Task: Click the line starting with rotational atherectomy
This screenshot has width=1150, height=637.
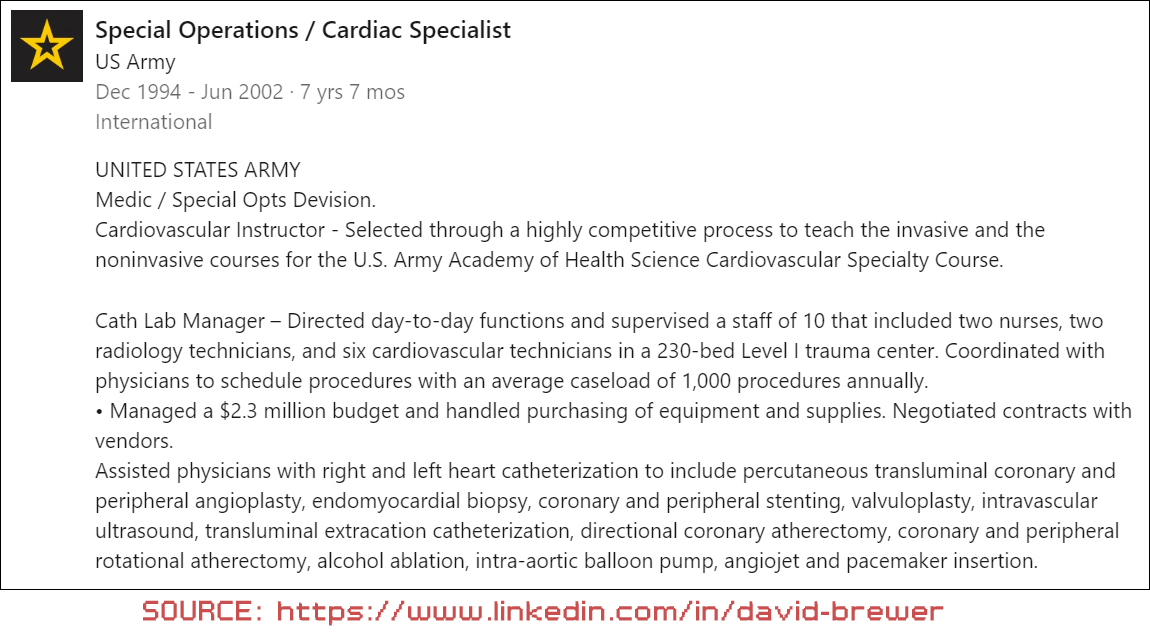Action: [x=566, y=561]
